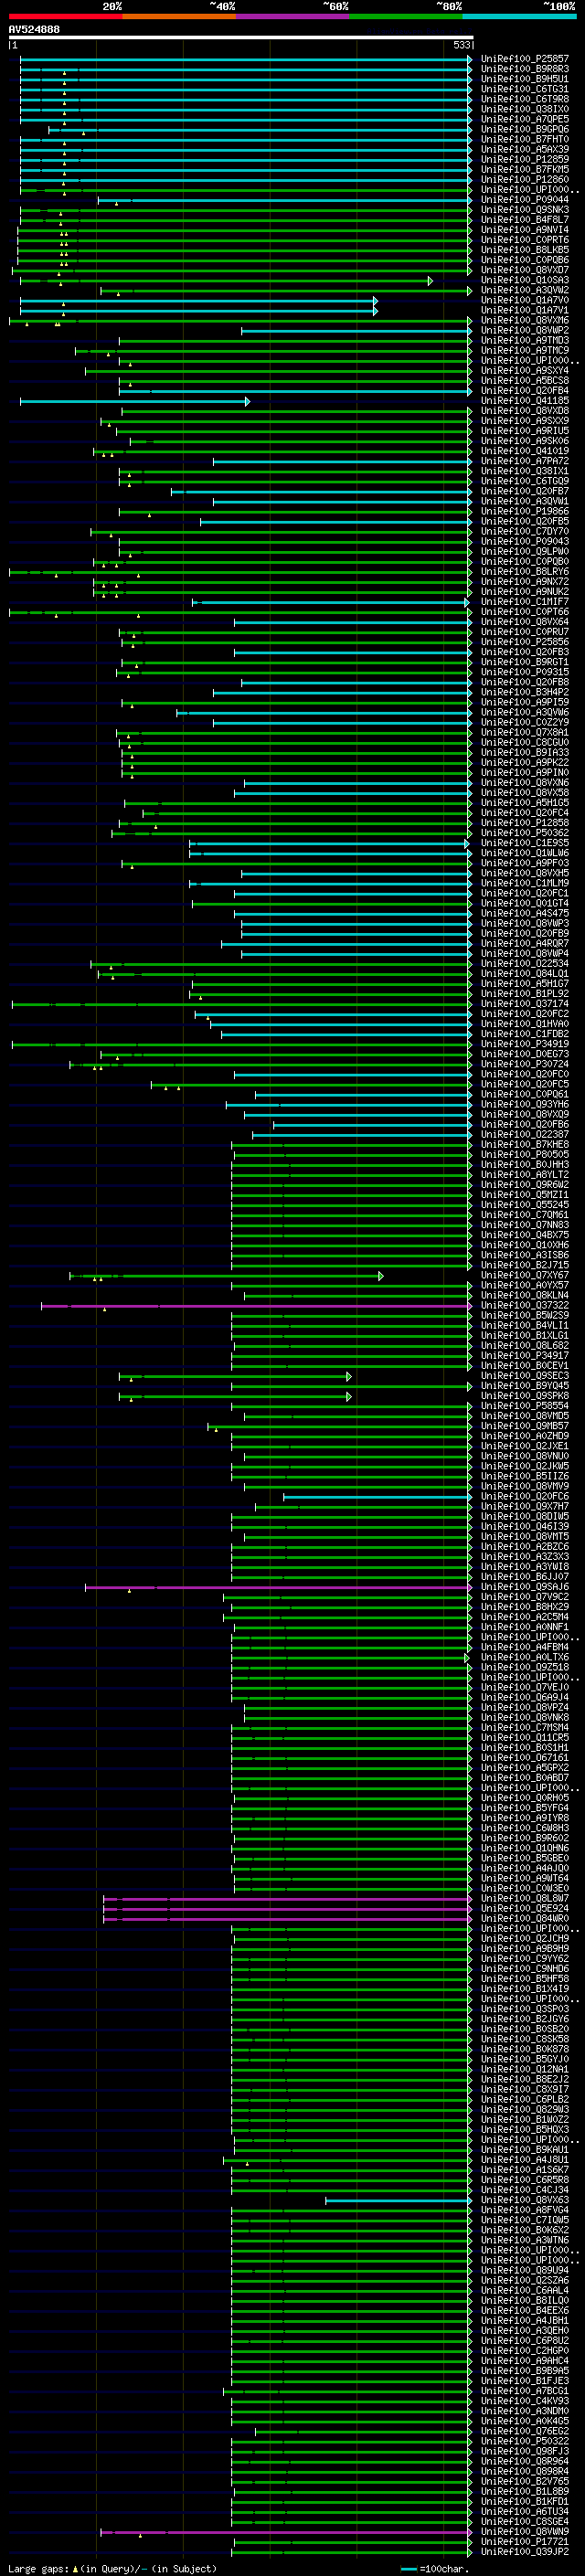
Task: Select hit UniRef100_Q9SNK3
Action: (x=525, y=209)
